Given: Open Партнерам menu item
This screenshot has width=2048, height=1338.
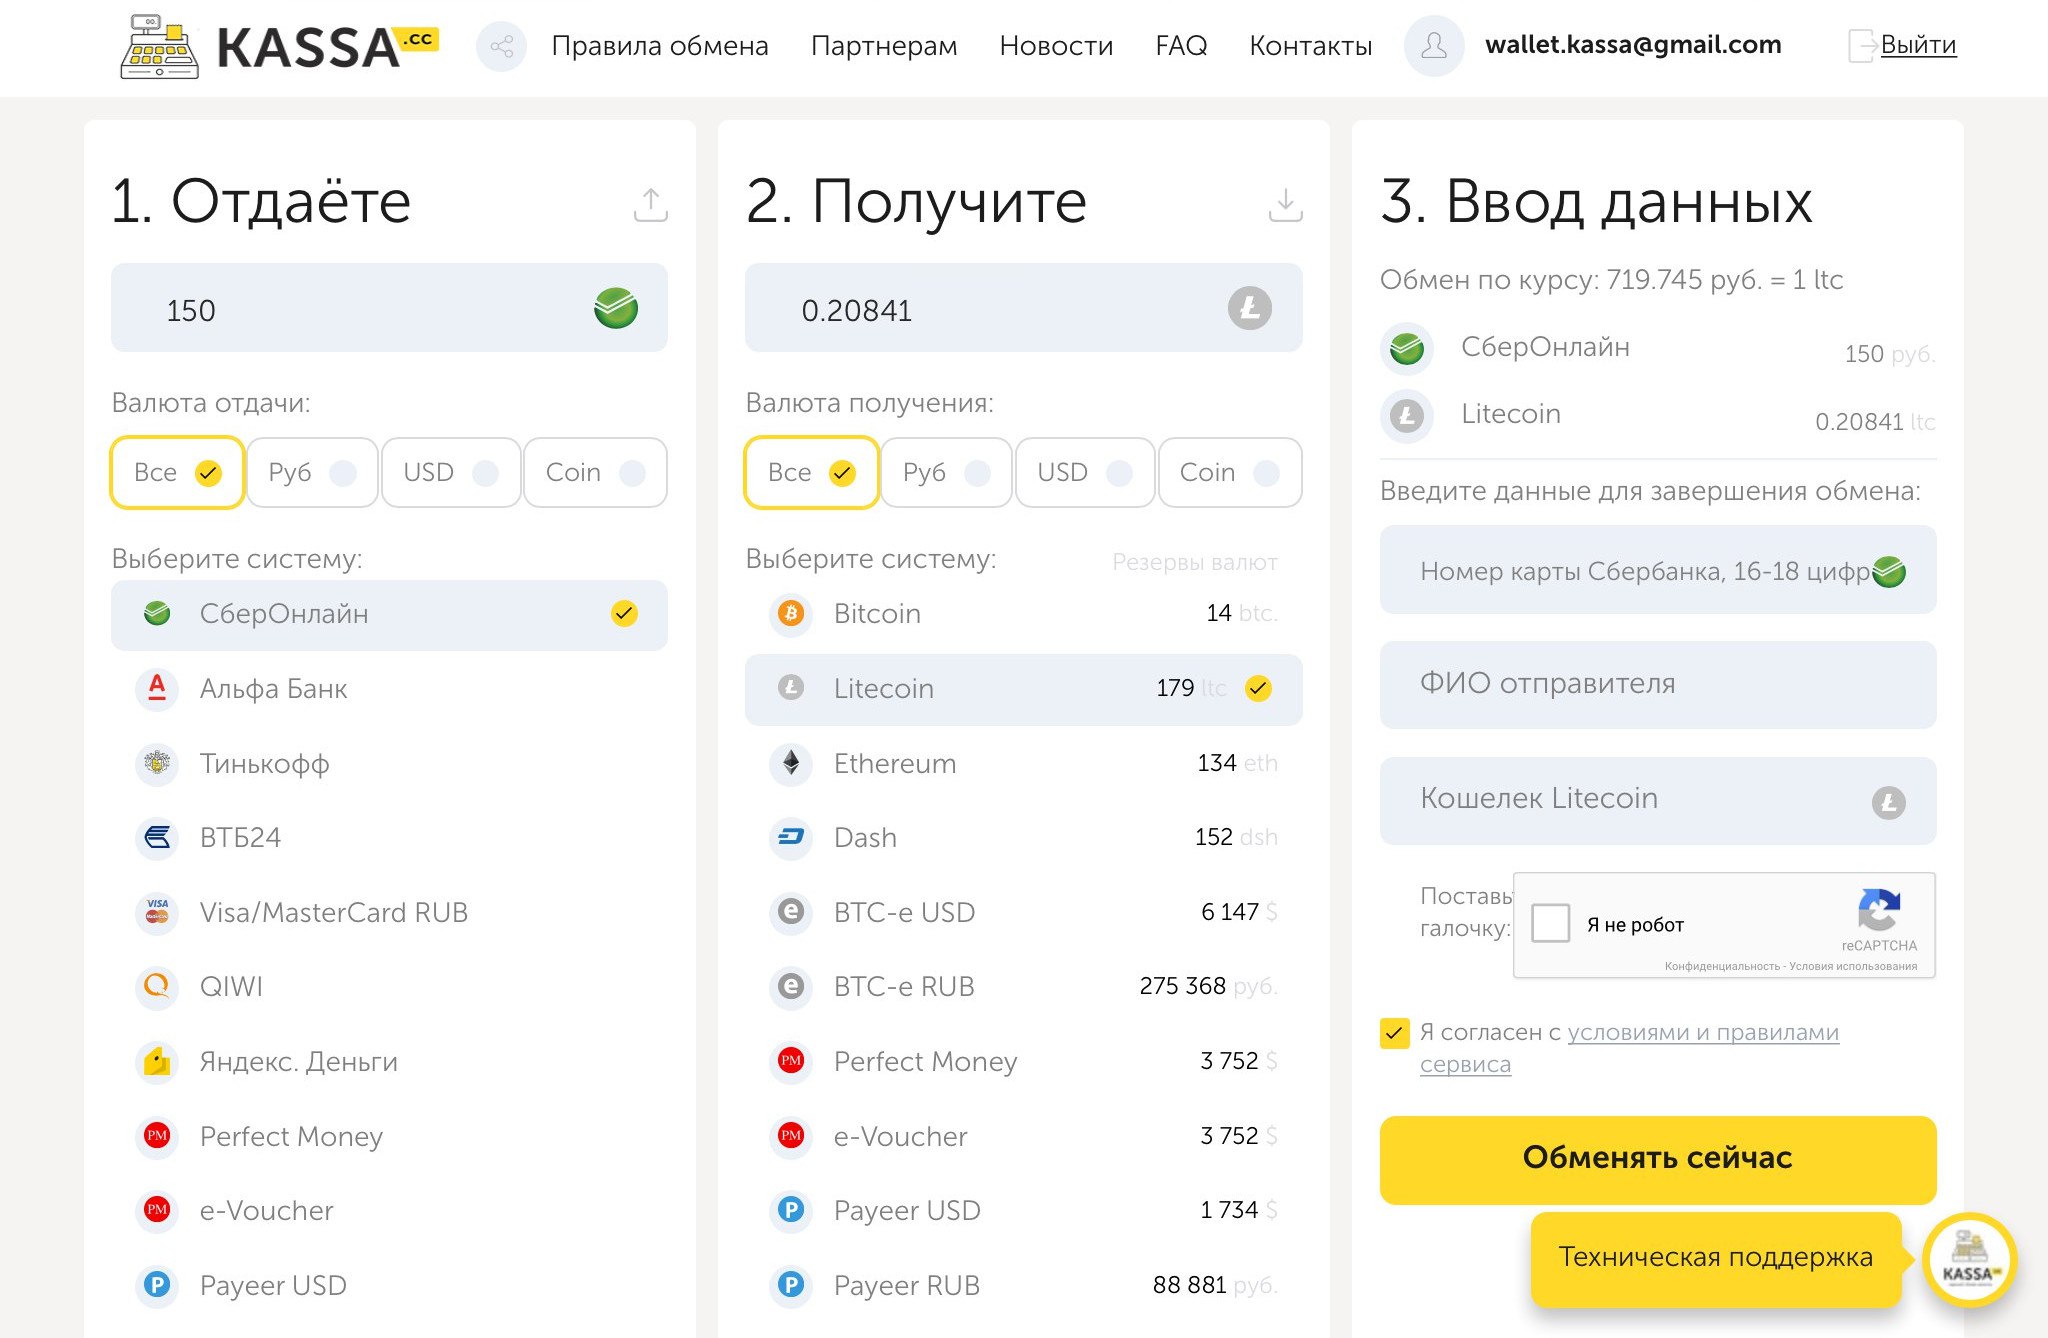Looking at the screenshot, I should (884, 46).
